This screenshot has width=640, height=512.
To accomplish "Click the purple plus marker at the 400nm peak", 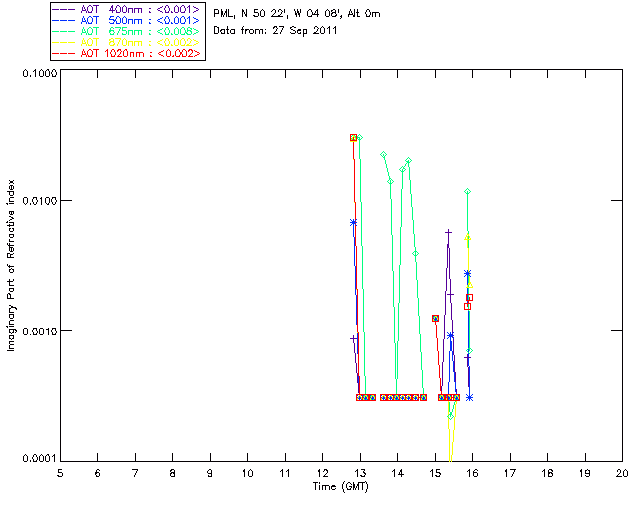I will (x=448, y=233).
